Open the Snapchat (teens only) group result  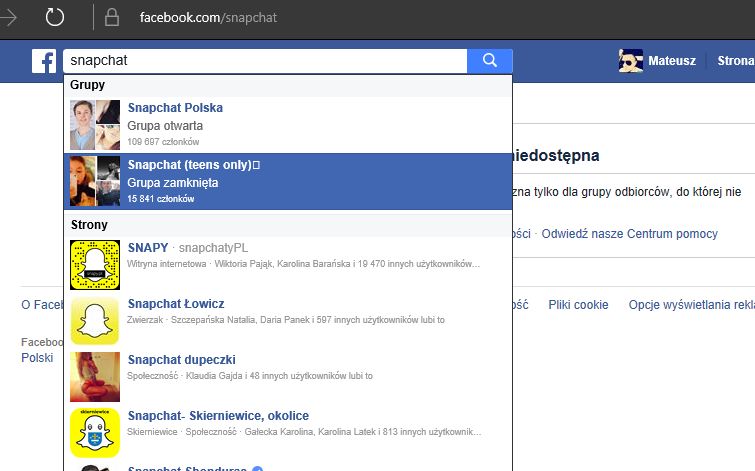tap(288, 181)
